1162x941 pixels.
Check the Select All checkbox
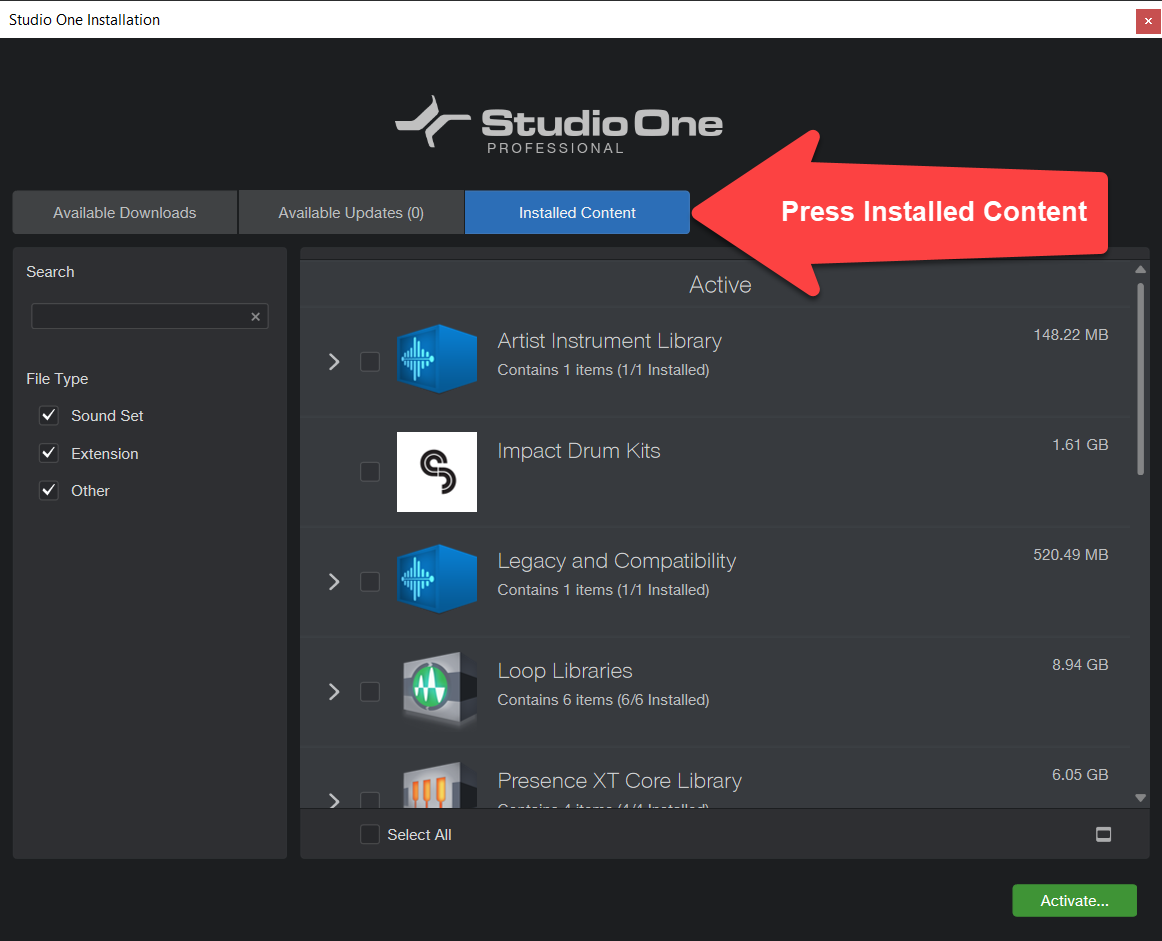point(370,834)
